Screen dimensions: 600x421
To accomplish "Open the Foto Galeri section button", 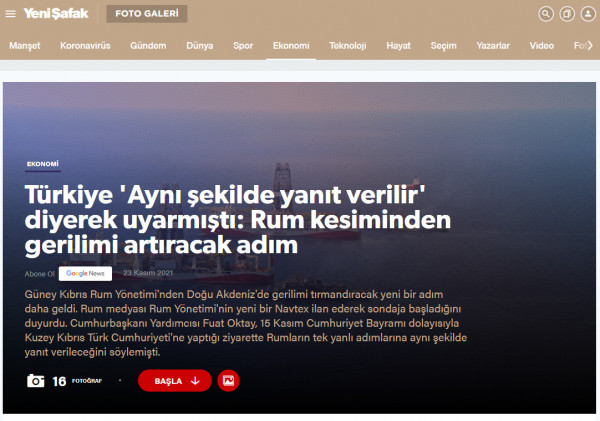I will coord(143,14).
